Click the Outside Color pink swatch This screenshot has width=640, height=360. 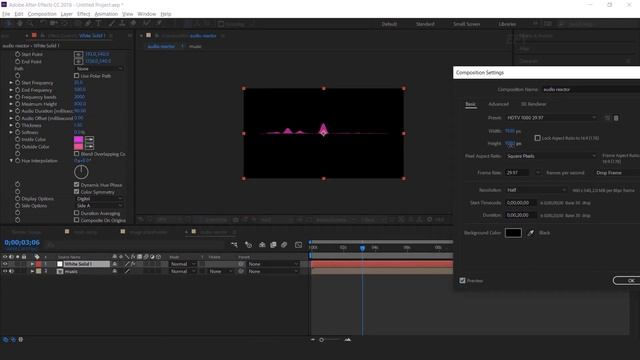point(78,146)
